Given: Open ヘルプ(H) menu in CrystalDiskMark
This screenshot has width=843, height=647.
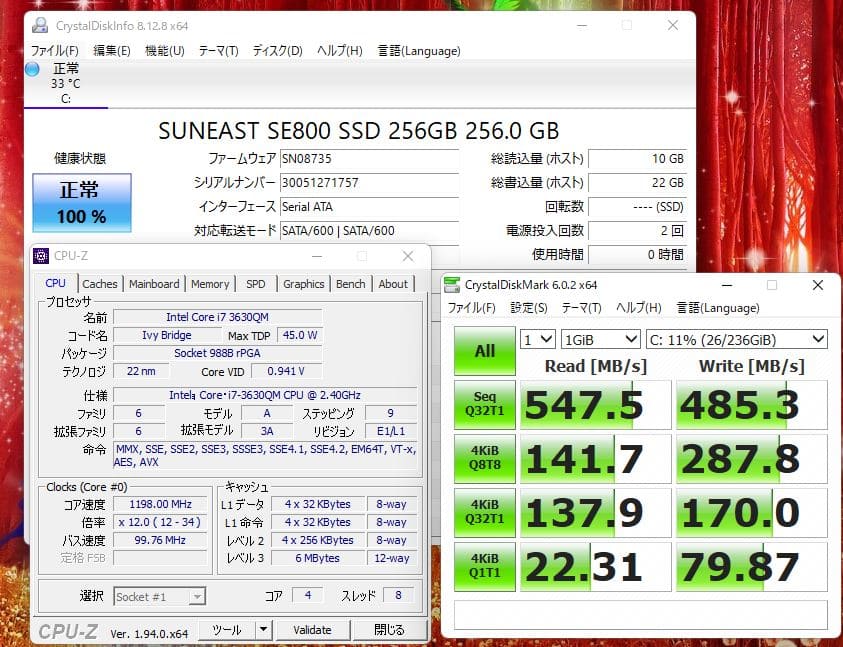Looking at the screenshot, I should click(638, 308).
